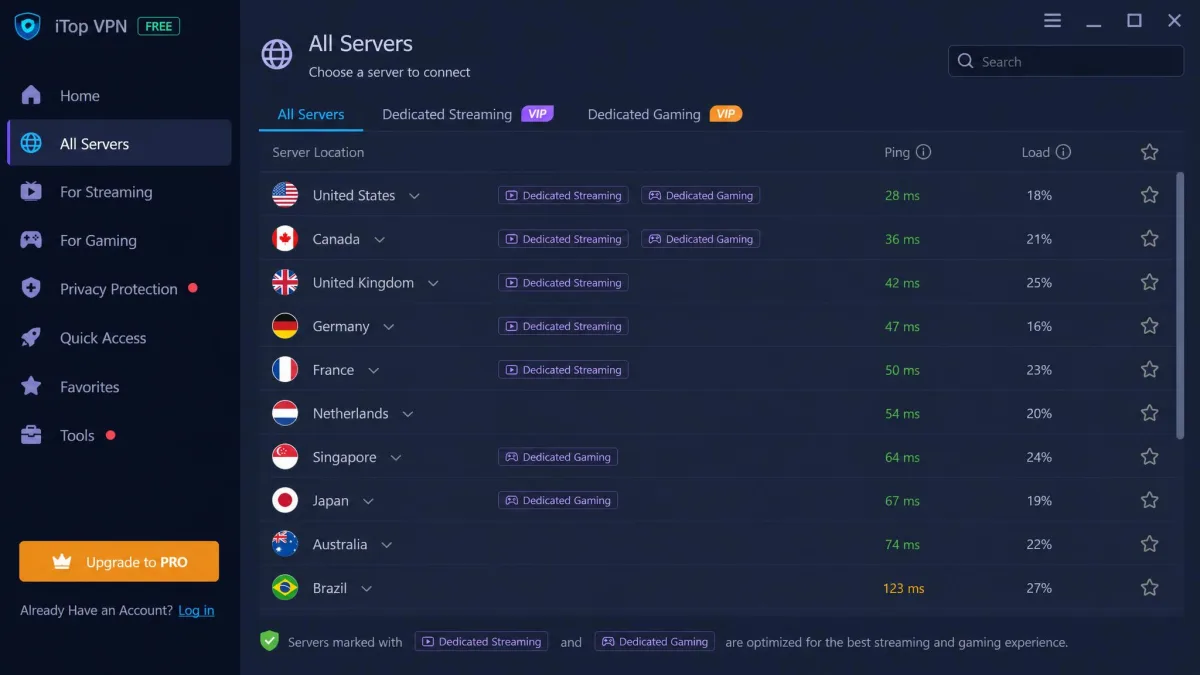Screen dimensions: 1200x675
Task: Favorite the France server star
Action: pyautogui.click(x=1150, y=370)
